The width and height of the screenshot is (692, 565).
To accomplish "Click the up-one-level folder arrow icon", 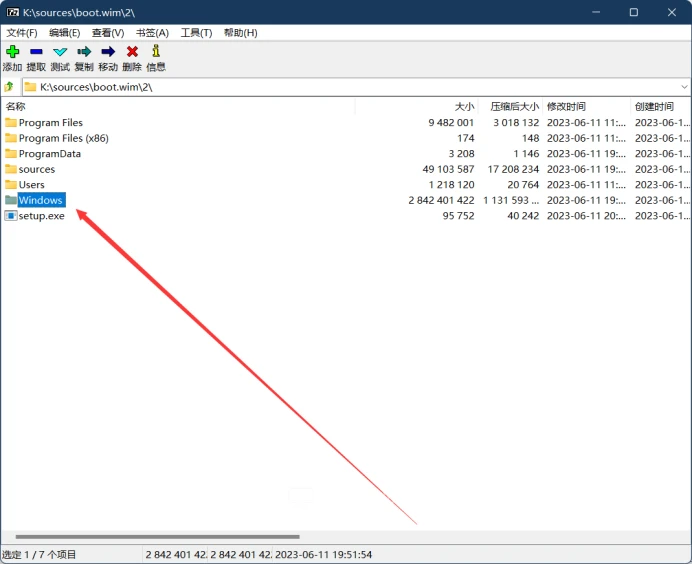I will (9, 87).
